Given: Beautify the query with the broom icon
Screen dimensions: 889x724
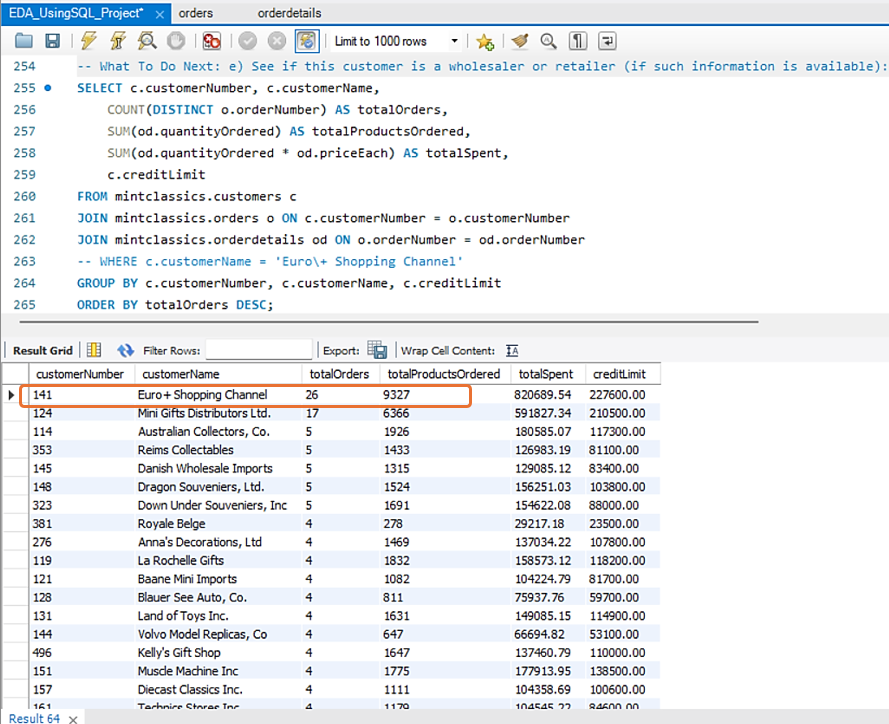Looking at the screenshot, I should [519, 41].
